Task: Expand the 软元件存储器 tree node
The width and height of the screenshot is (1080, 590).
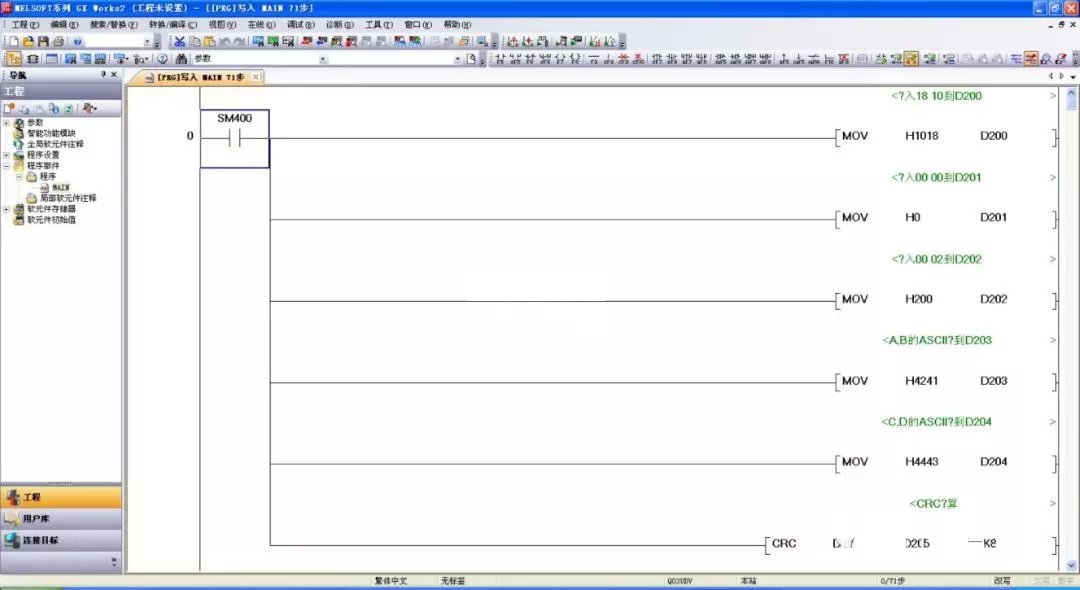Action: [x=6, y=209]
